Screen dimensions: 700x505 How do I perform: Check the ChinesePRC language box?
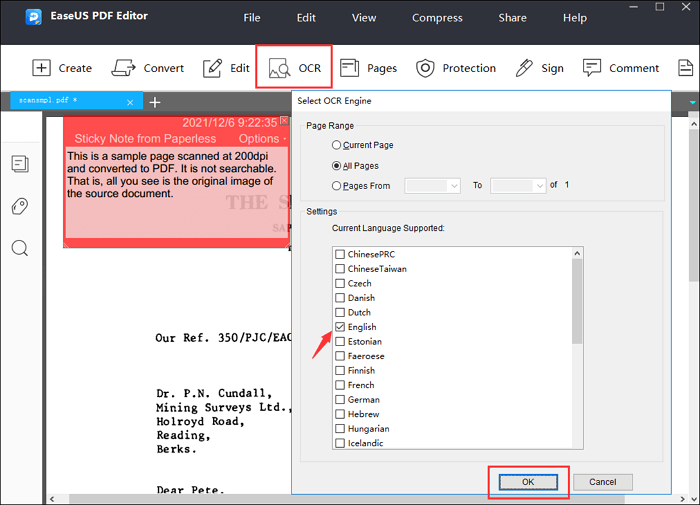(x=340, y=254)
